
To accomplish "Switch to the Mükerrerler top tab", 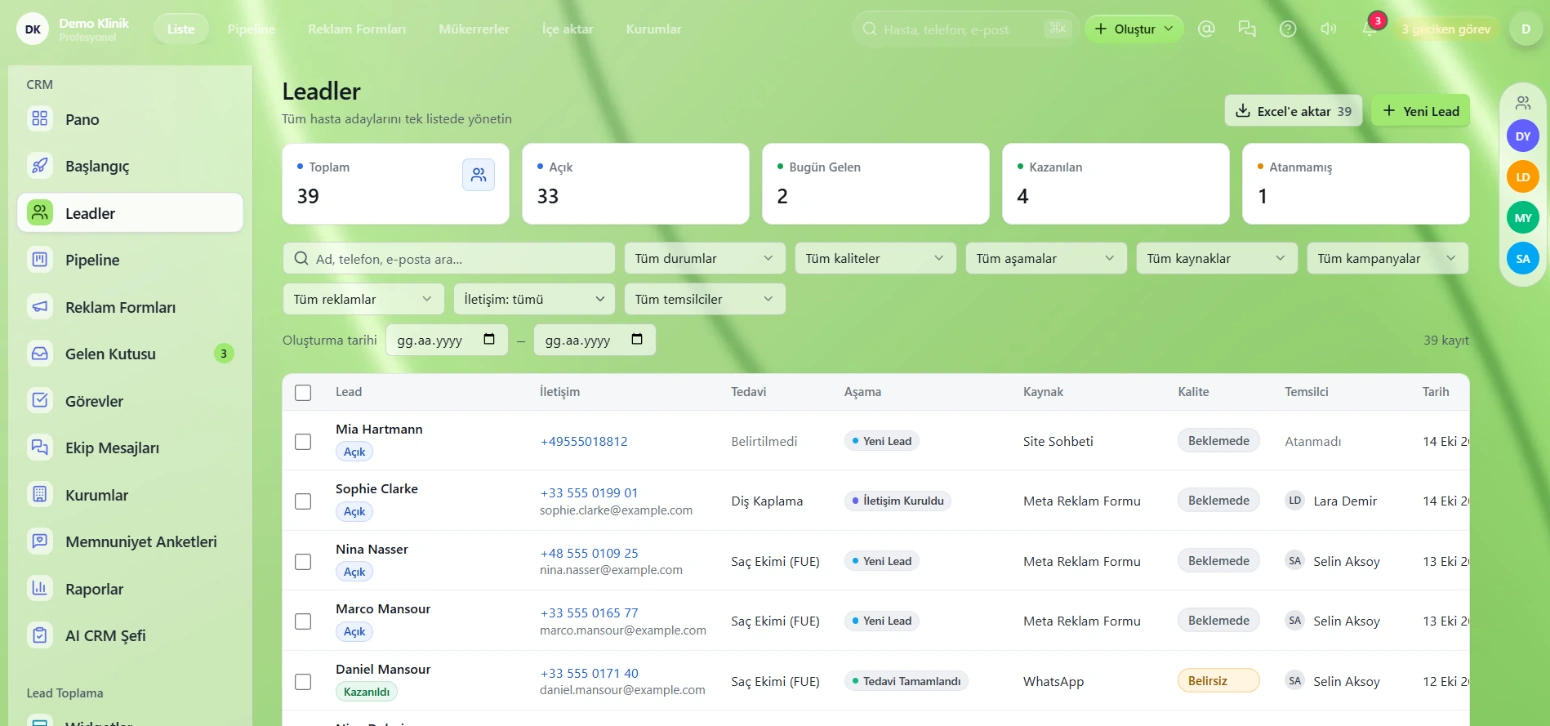I will pyautogui.click(x=474, y=29).
